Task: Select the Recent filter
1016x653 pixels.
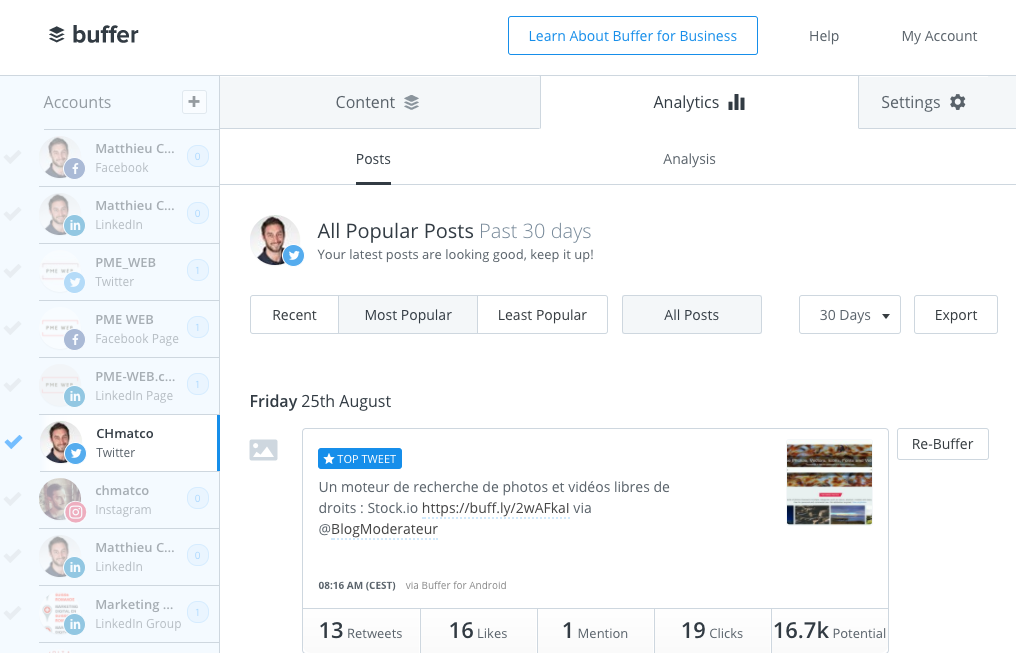Action: click(x=294, y=315)
